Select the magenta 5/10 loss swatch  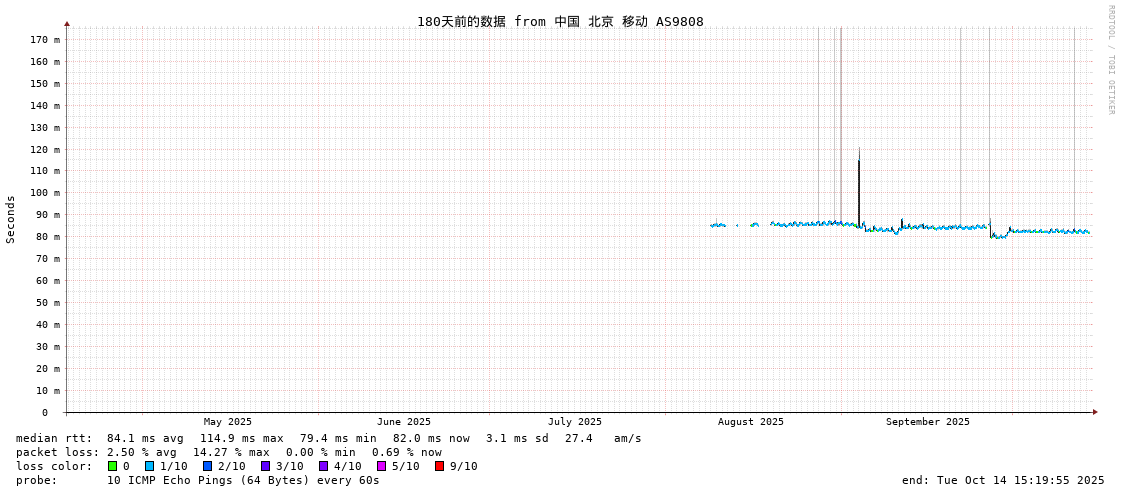[381, 466]
